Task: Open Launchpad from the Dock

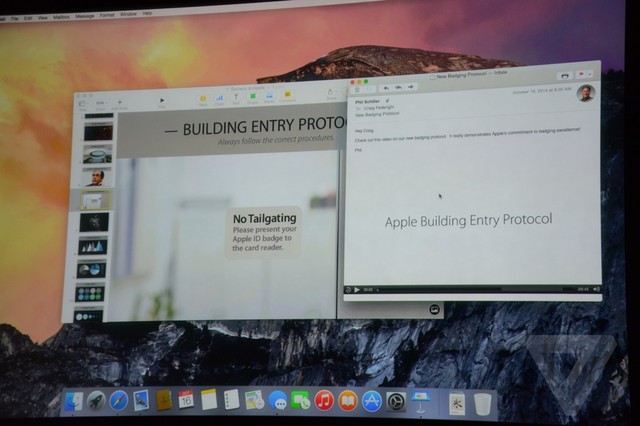Action: click(x=96, y=401)
